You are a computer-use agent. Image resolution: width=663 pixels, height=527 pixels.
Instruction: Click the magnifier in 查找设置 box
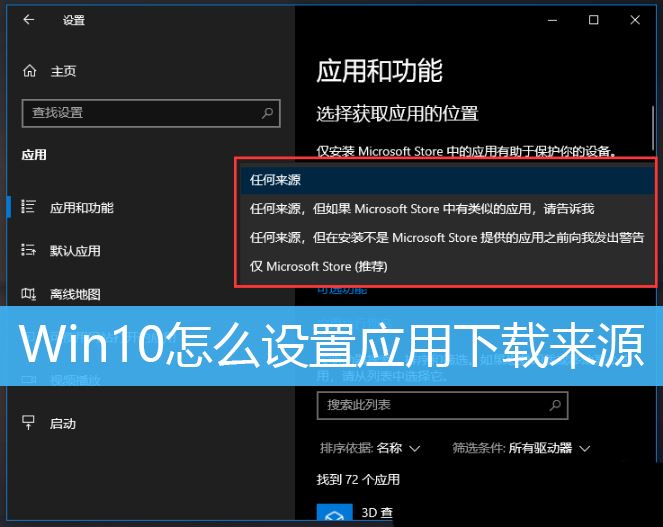pyautogui.click(x=267, y=113)
